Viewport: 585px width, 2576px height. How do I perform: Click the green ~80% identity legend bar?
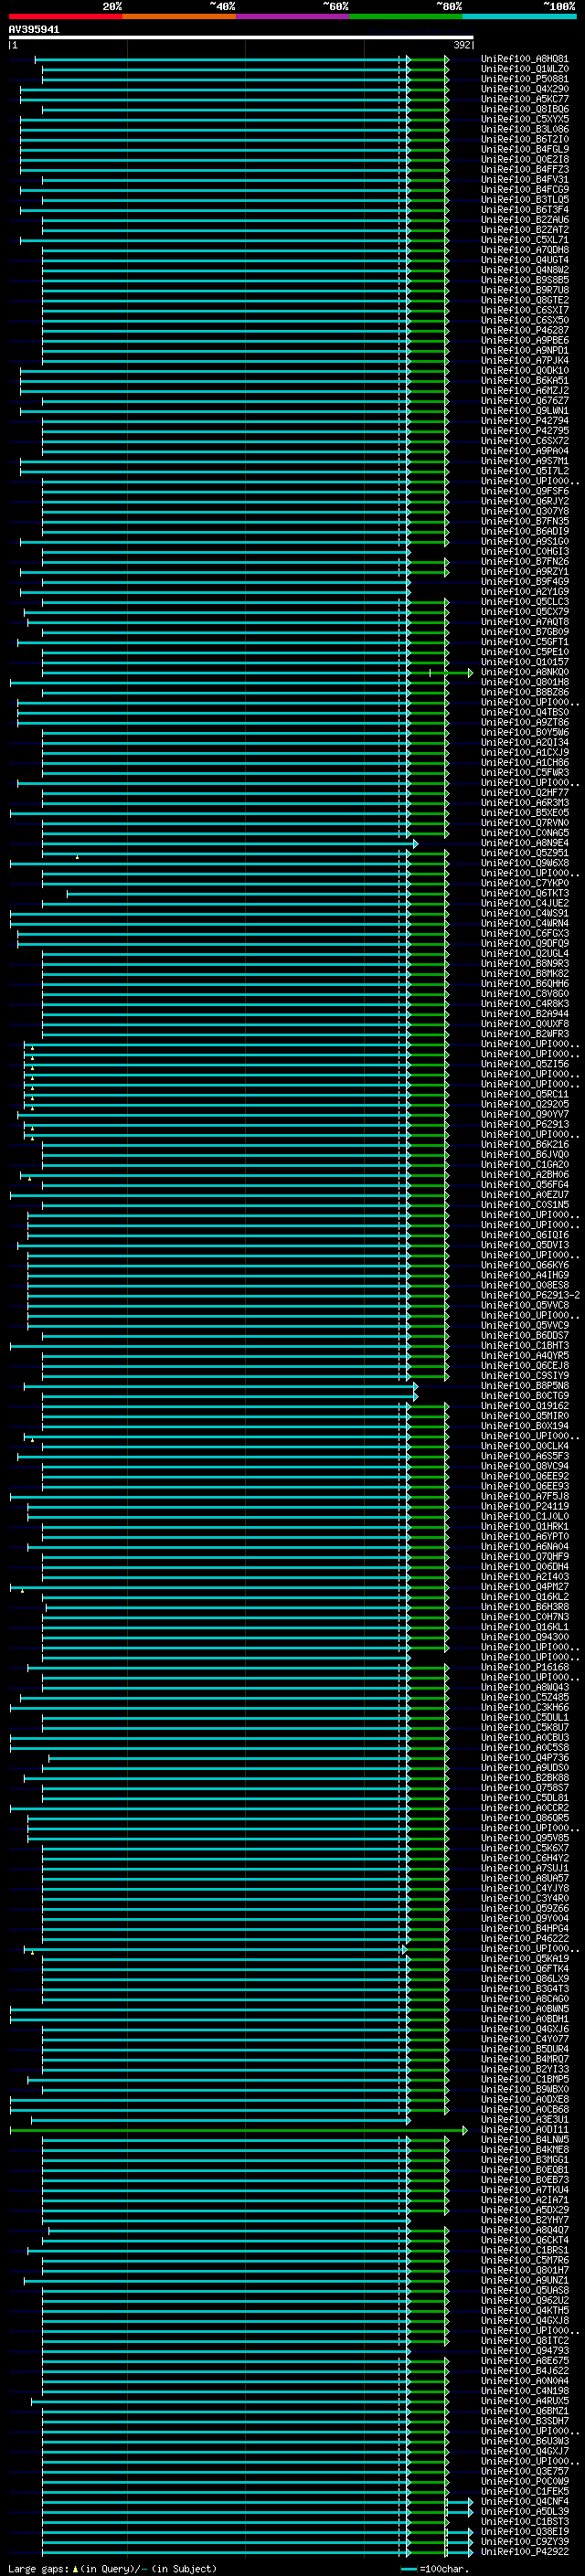pos(406,16)
